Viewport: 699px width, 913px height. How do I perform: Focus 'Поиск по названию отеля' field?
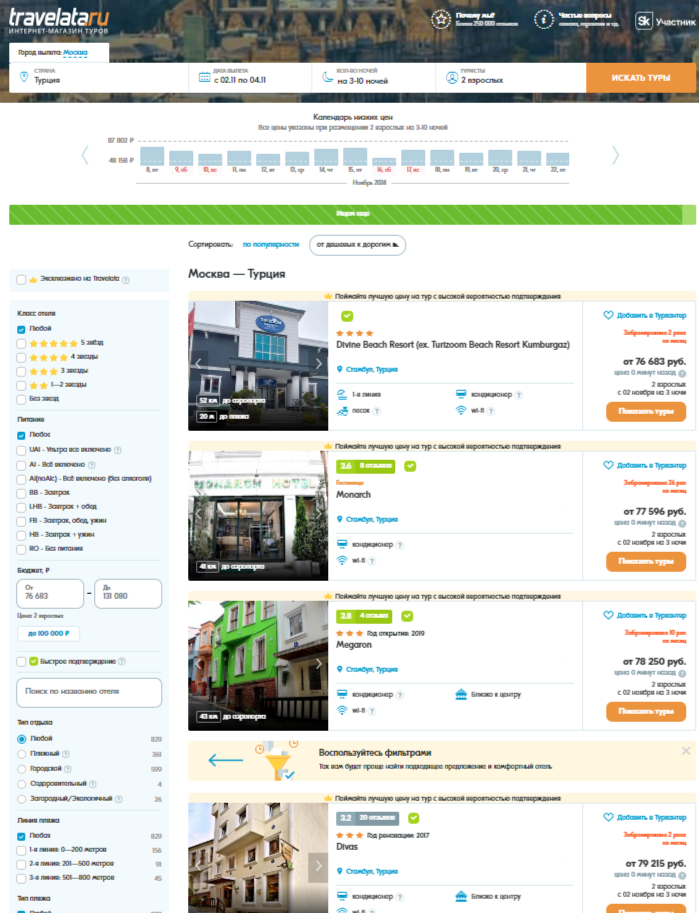pyautogui.click(x=89, y=692)
